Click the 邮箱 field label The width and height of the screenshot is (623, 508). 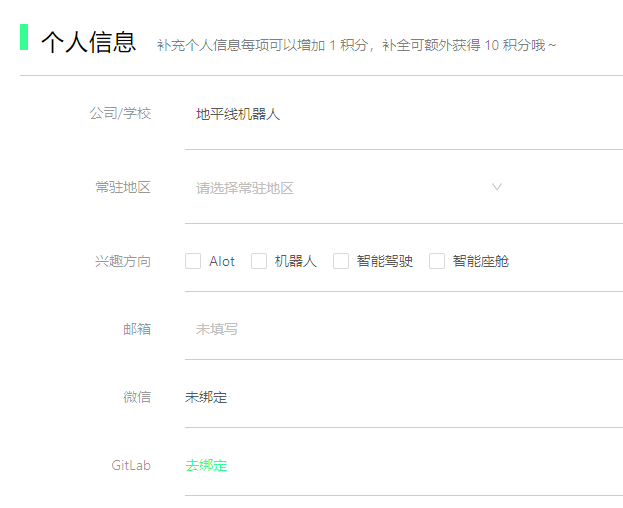click(137, 329)
